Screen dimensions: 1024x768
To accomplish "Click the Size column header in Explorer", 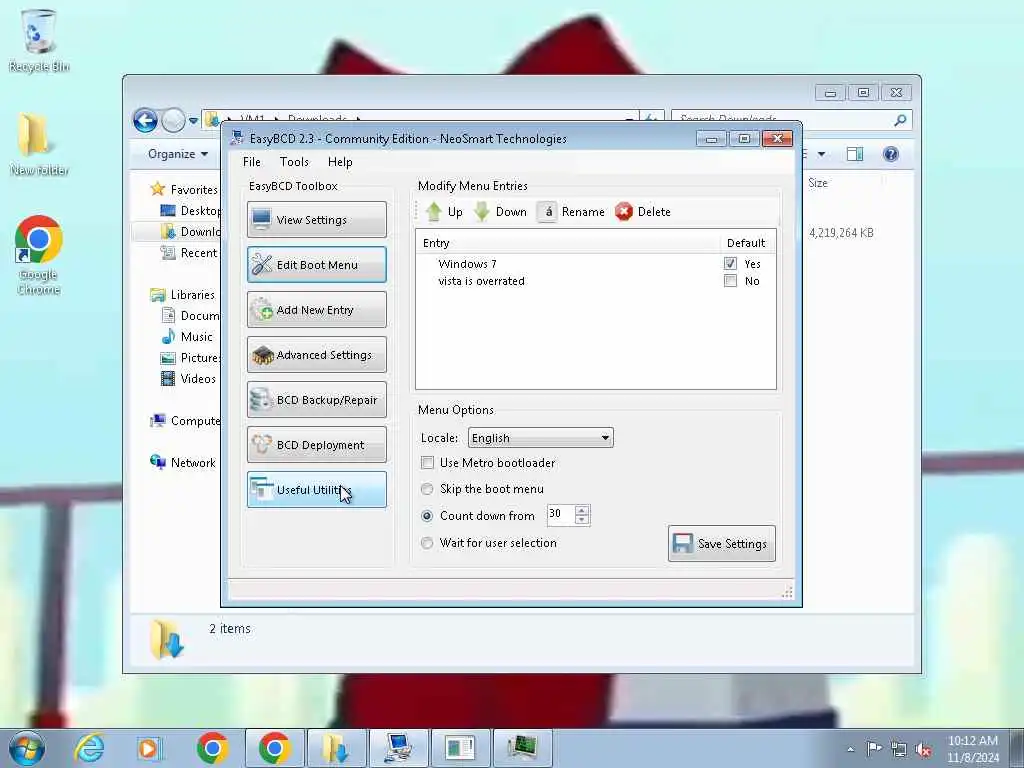I will tap(818, 183).
